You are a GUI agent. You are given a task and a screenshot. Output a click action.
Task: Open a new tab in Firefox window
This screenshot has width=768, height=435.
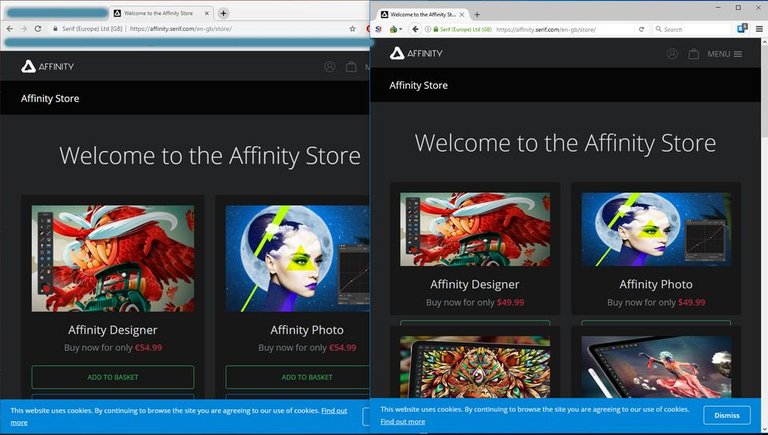[477, 15]
